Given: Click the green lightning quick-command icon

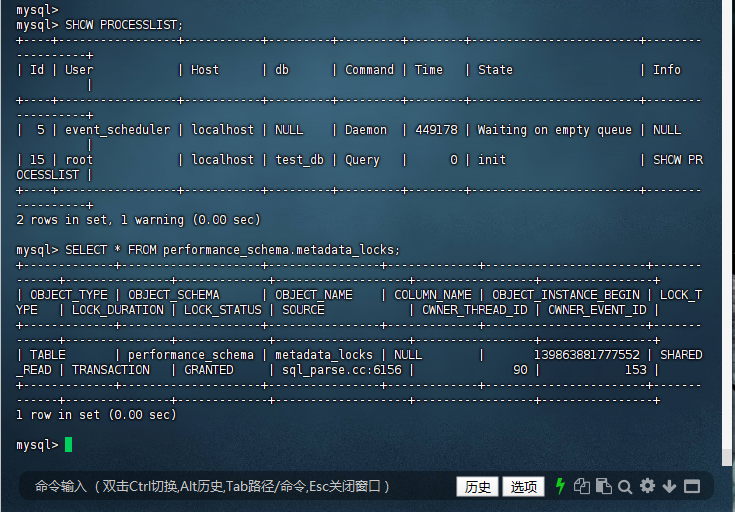Looking at the screenshot, I should 560,486.
